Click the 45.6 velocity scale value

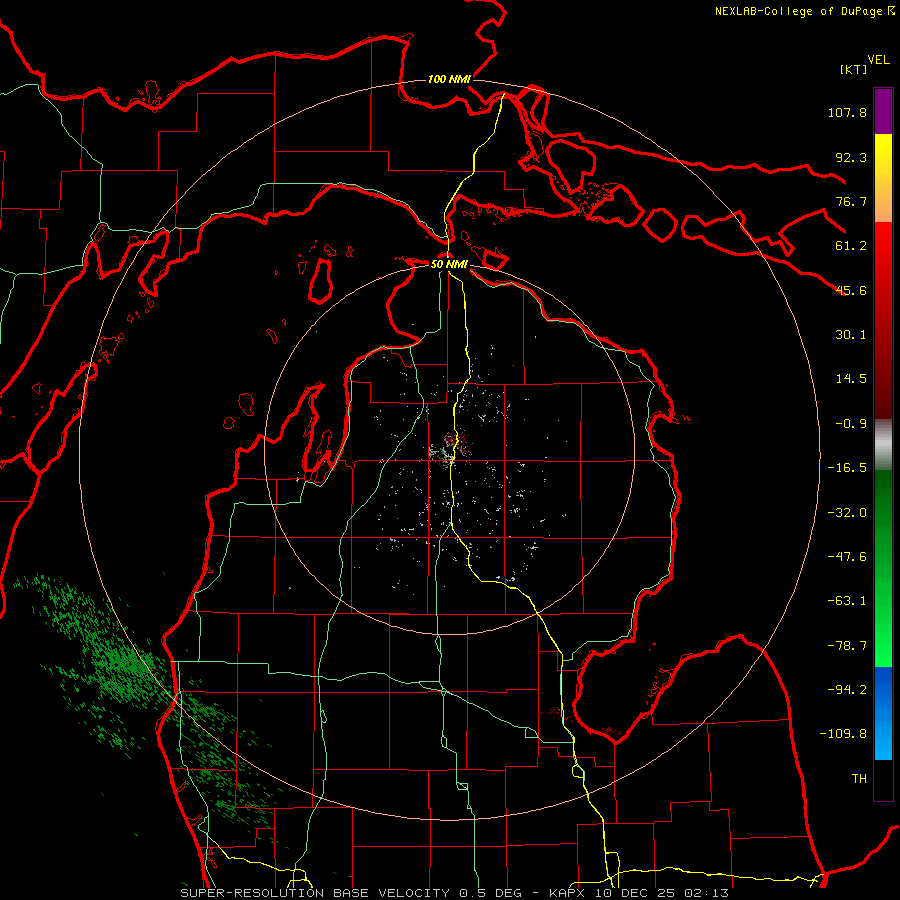pyautogui.click(x=851, y=290)
